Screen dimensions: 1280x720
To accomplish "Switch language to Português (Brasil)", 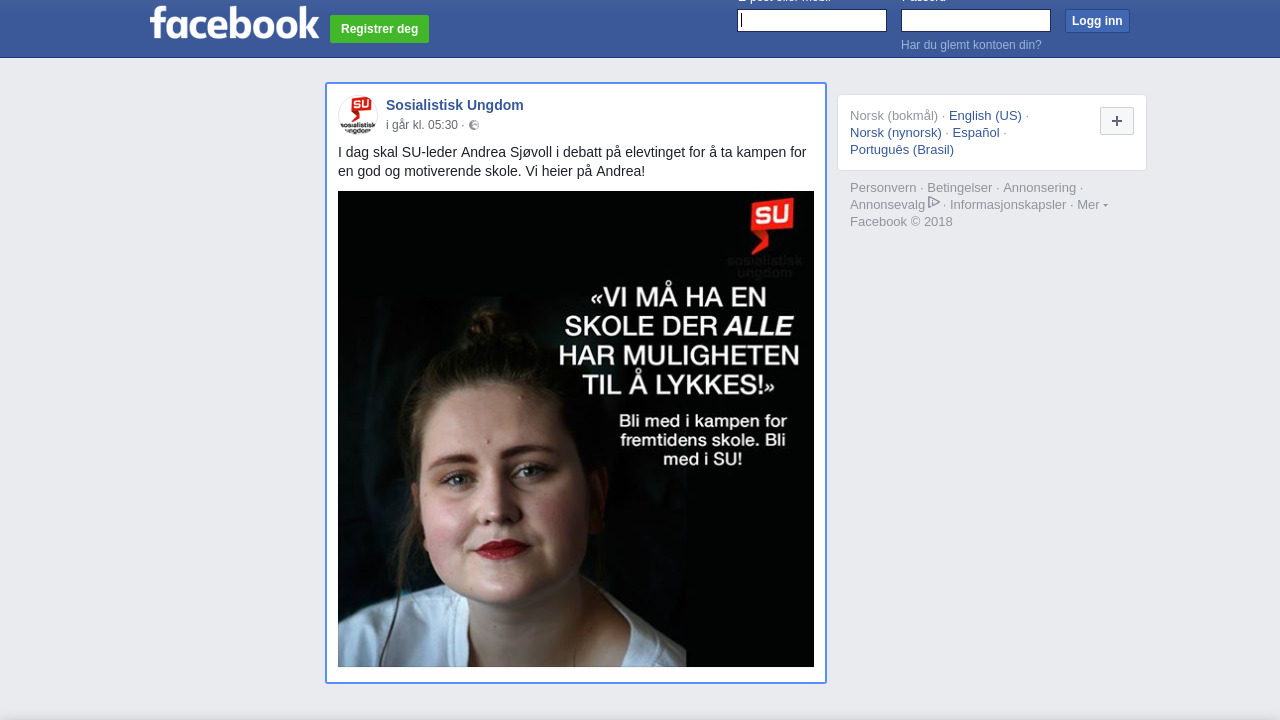I will [x=901, y=150].
